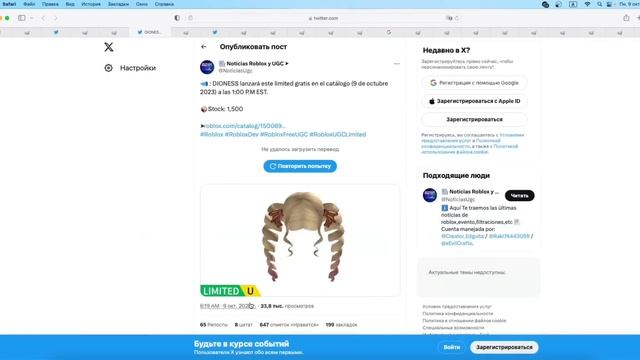Reload the page with the refresh icon
This screenshot has height=360, width=640.
tap(456, 18)
